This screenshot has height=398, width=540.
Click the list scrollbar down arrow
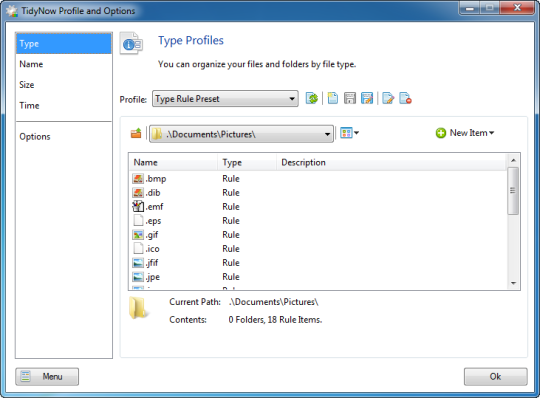(x=513, y=283)
